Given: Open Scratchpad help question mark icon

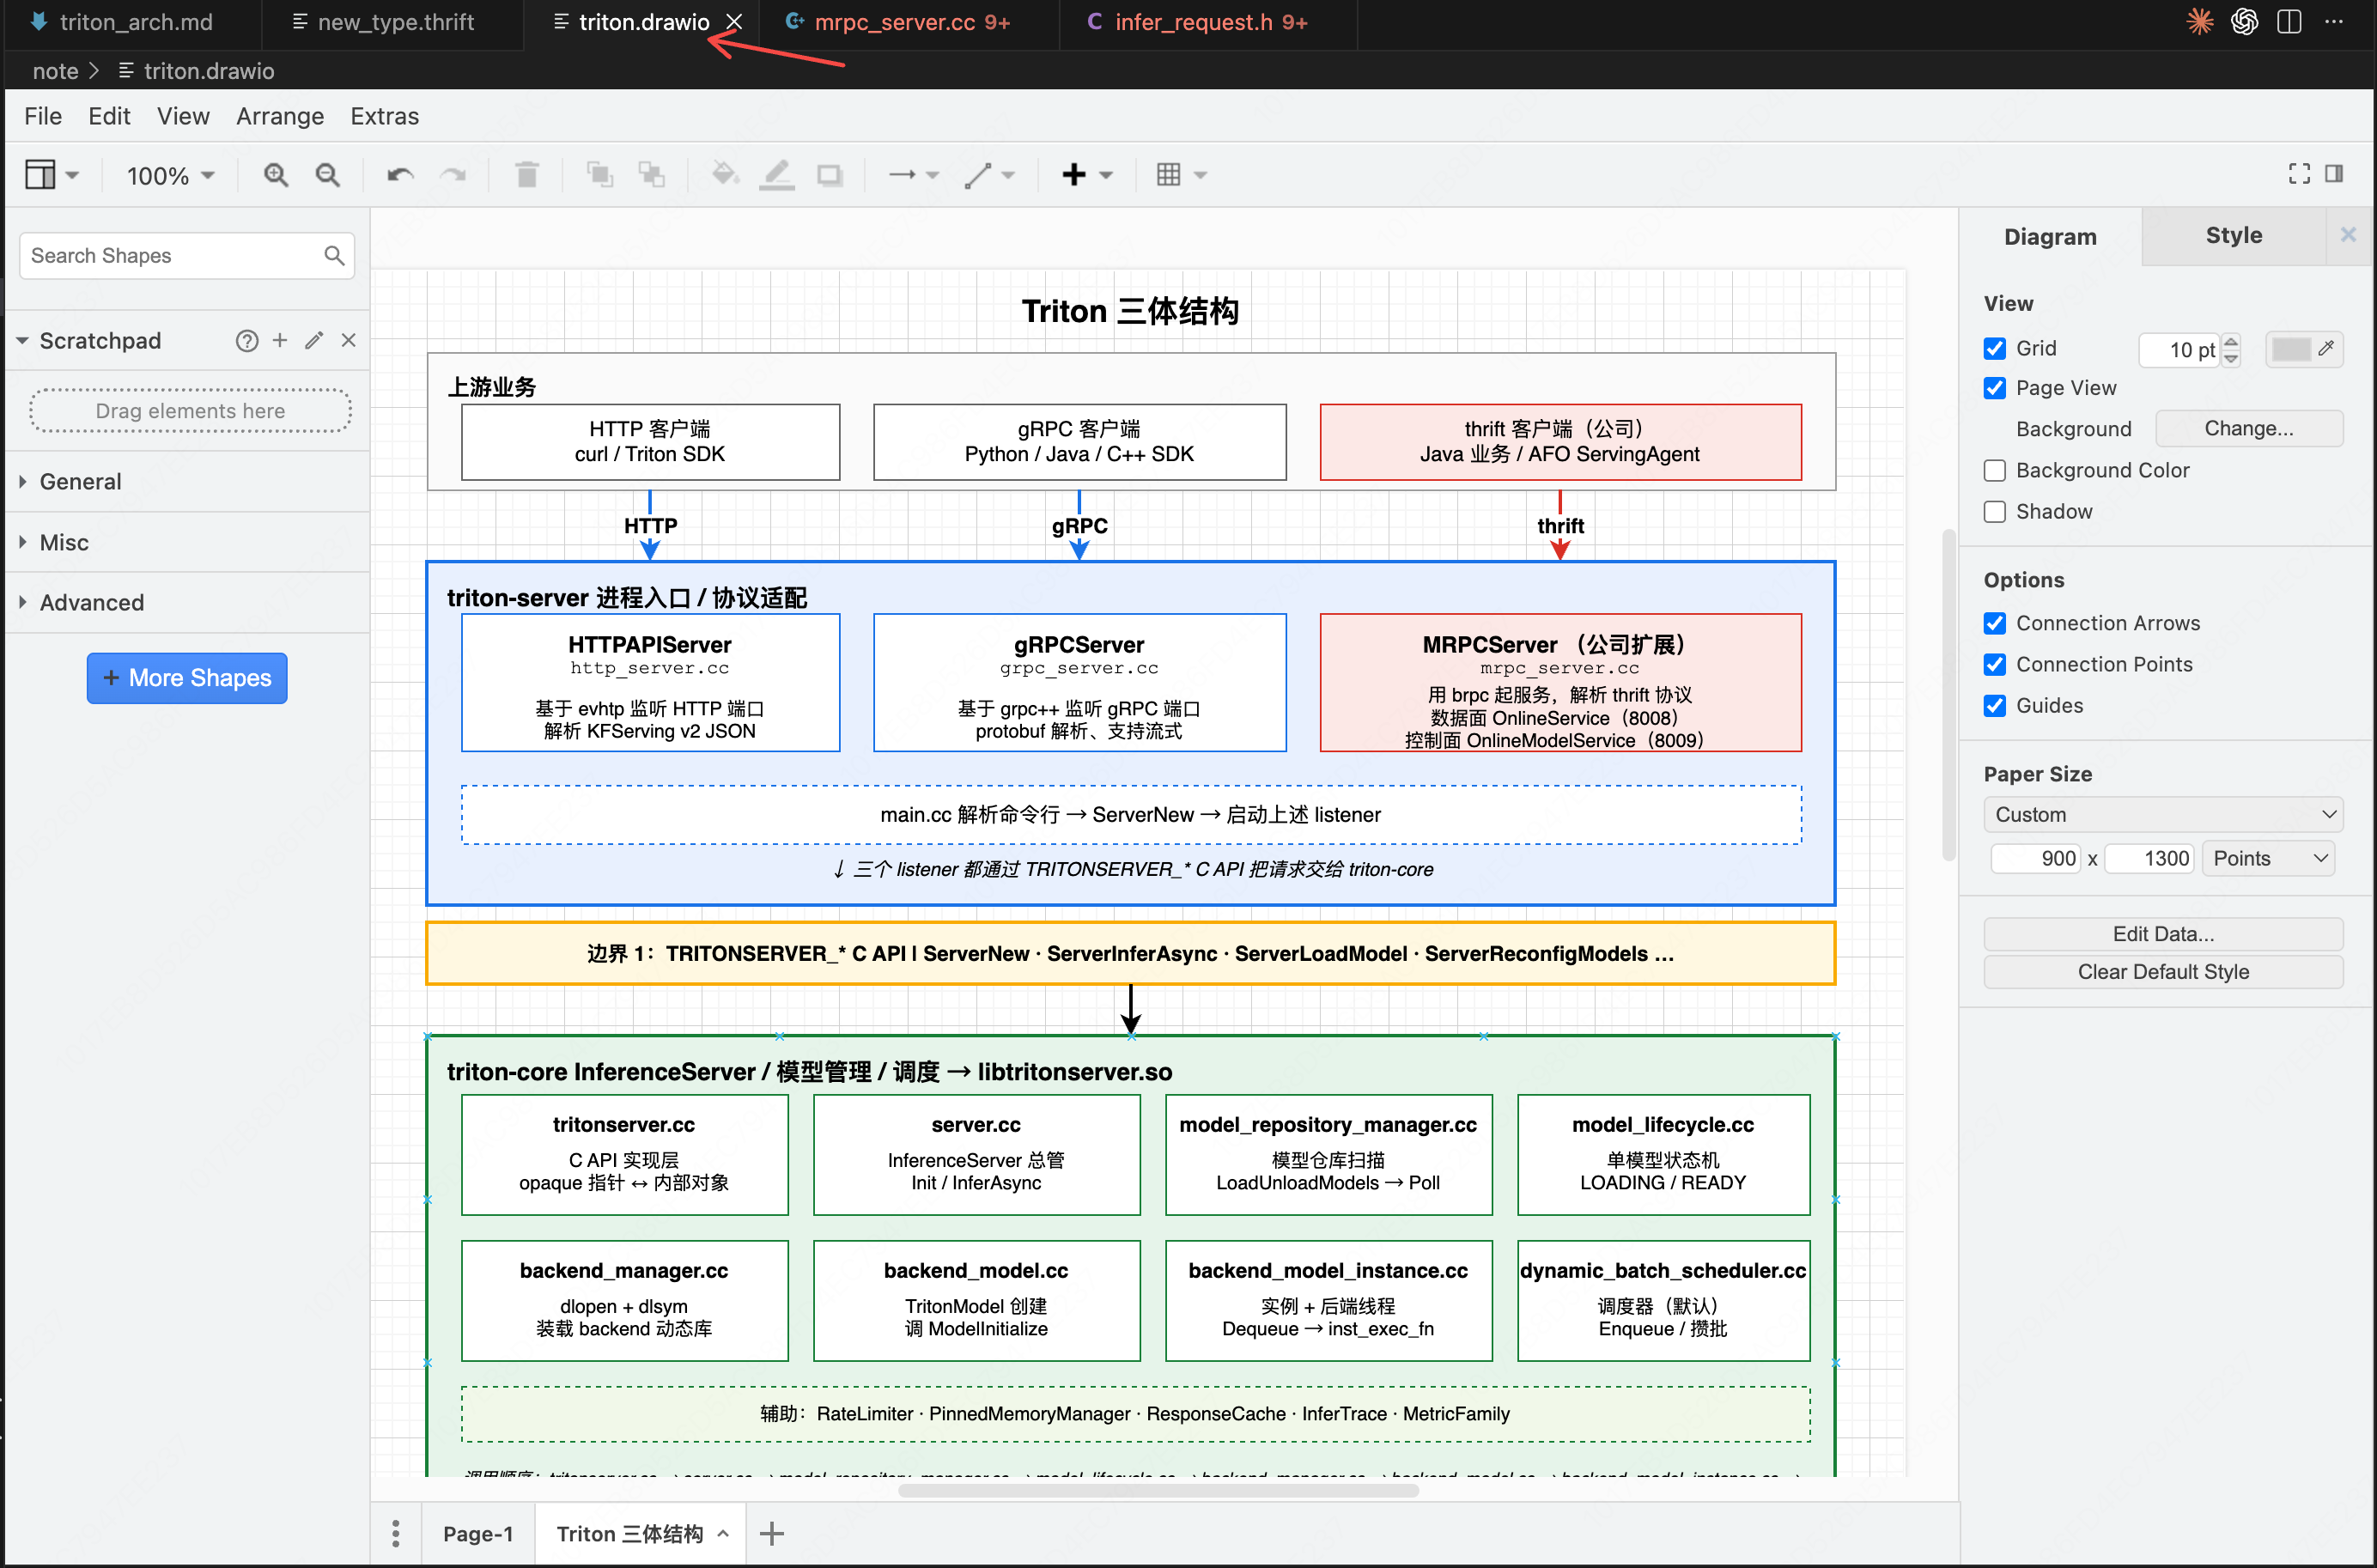Looking at the screenshot, I should click(x=247, y=341).
